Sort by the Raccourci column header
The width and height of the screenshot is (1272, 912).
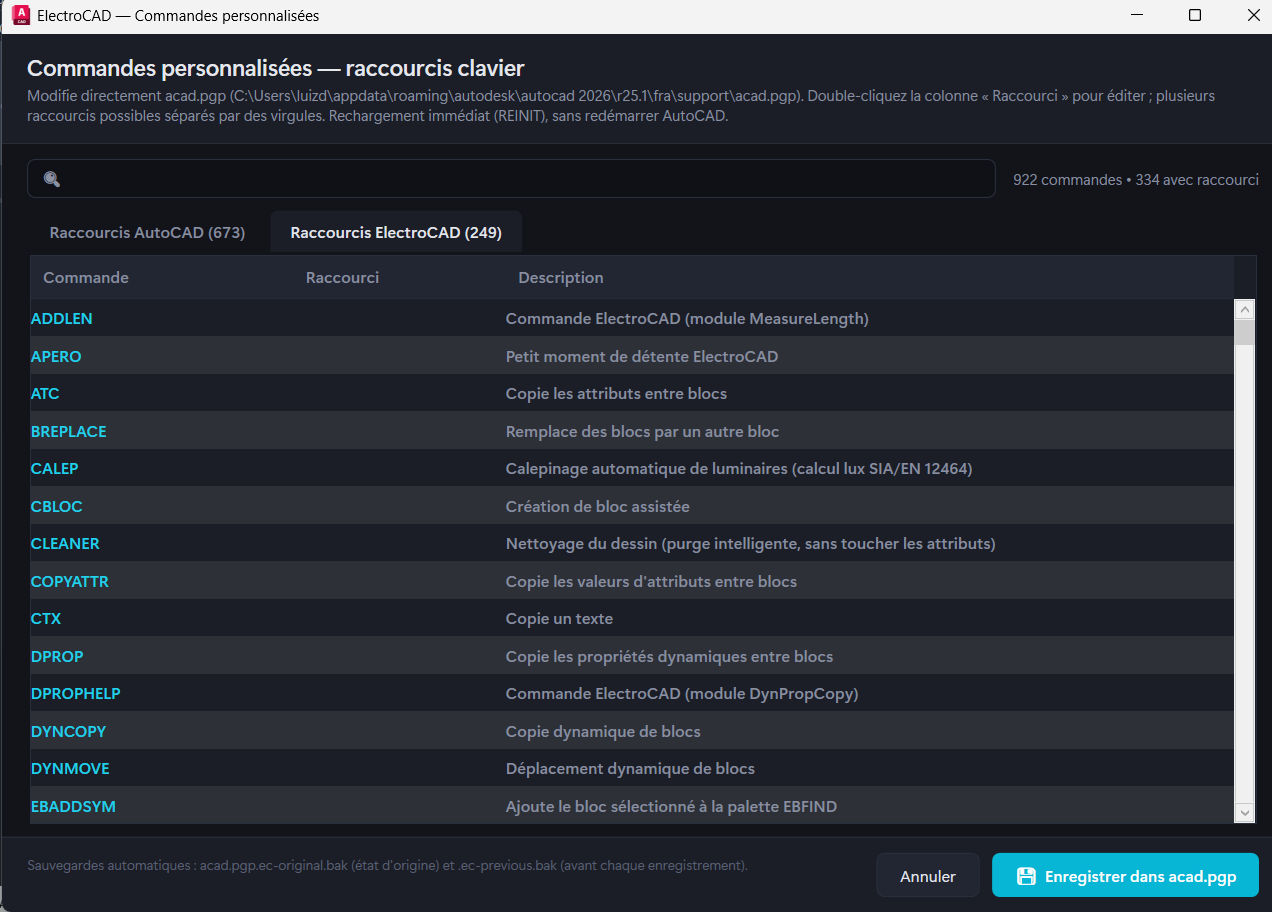(x=342, y=278)
